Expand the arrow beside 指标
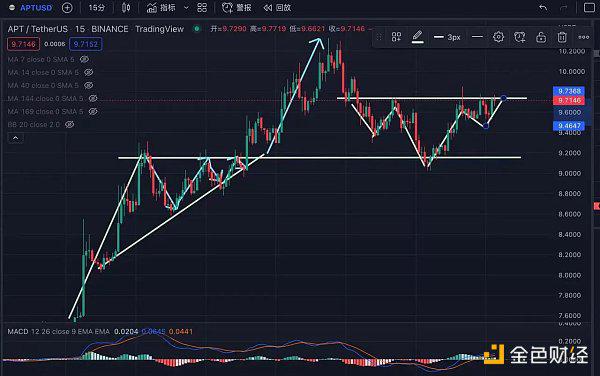The image size is (600, 376). tap(186, 8)
